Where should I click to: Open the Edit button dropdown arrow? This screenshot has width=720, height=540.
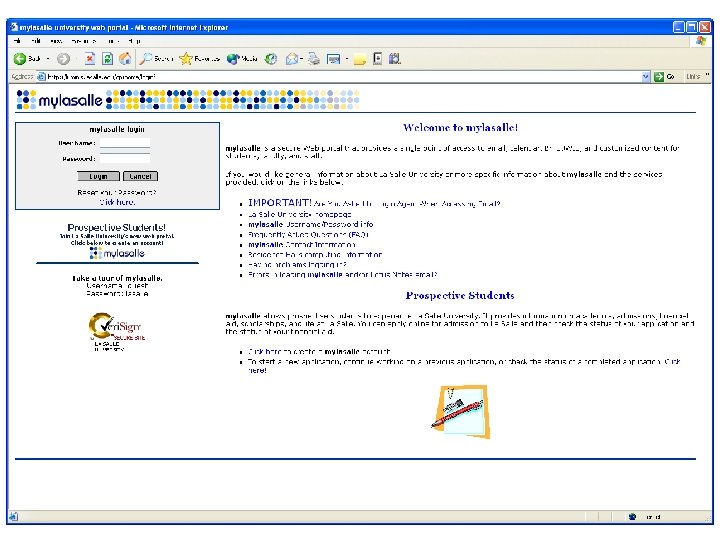[346, 59]
